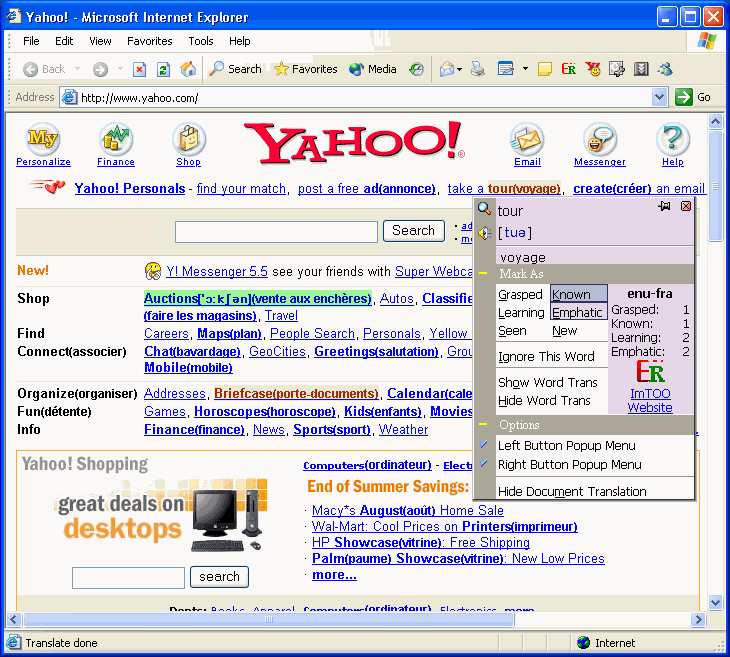Click Search button beside main search box
Screen dimensions: 730x657
[x=413, y=230]
